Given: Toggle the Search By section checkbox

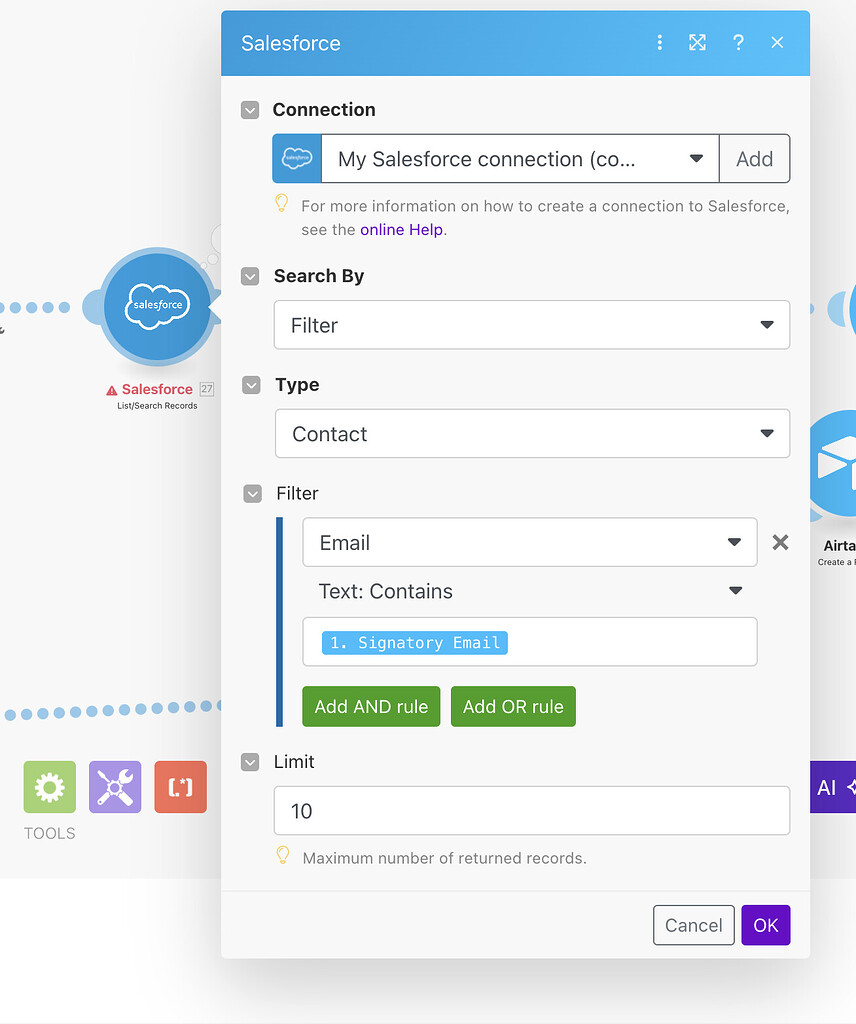Looking at the screenshot, I should 250,276.
